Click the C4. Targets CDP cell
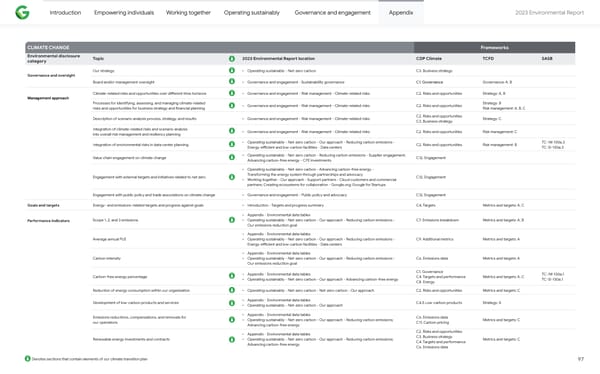The width and height of the screenshot is (600, 374). [x=426, y=206]
